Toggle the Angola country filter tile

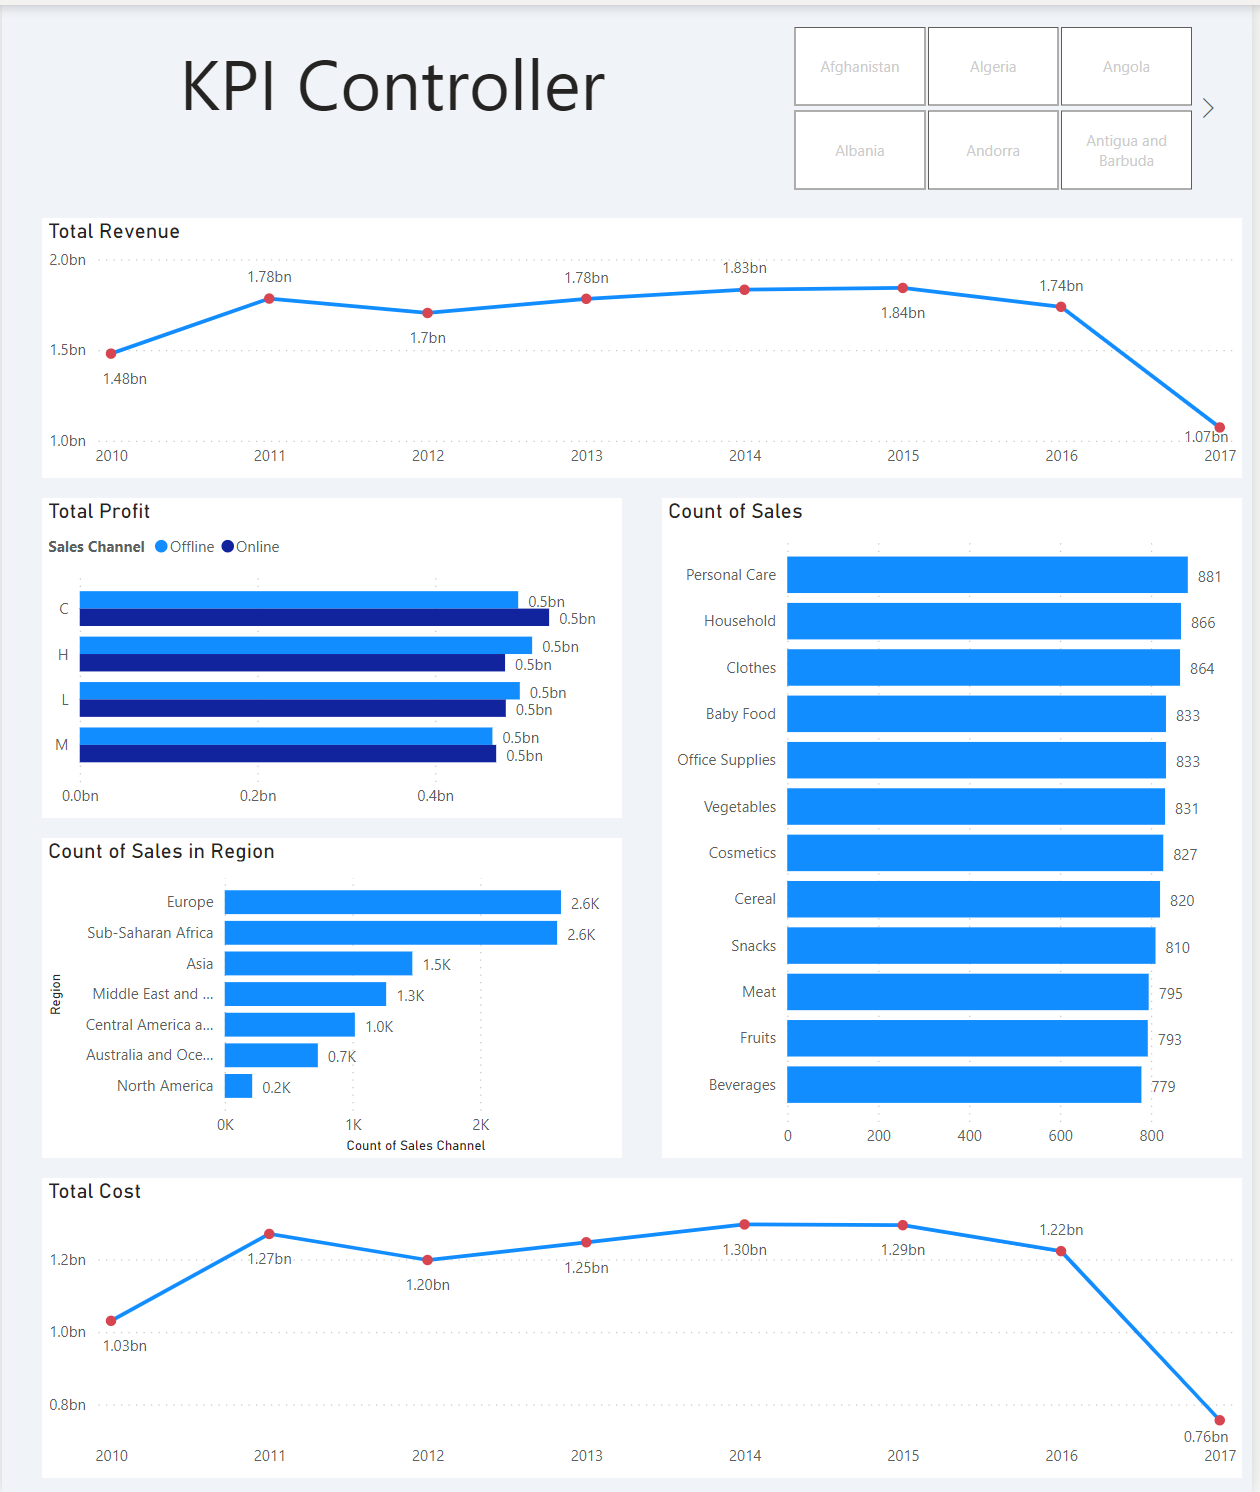[x=1125, y=67]
